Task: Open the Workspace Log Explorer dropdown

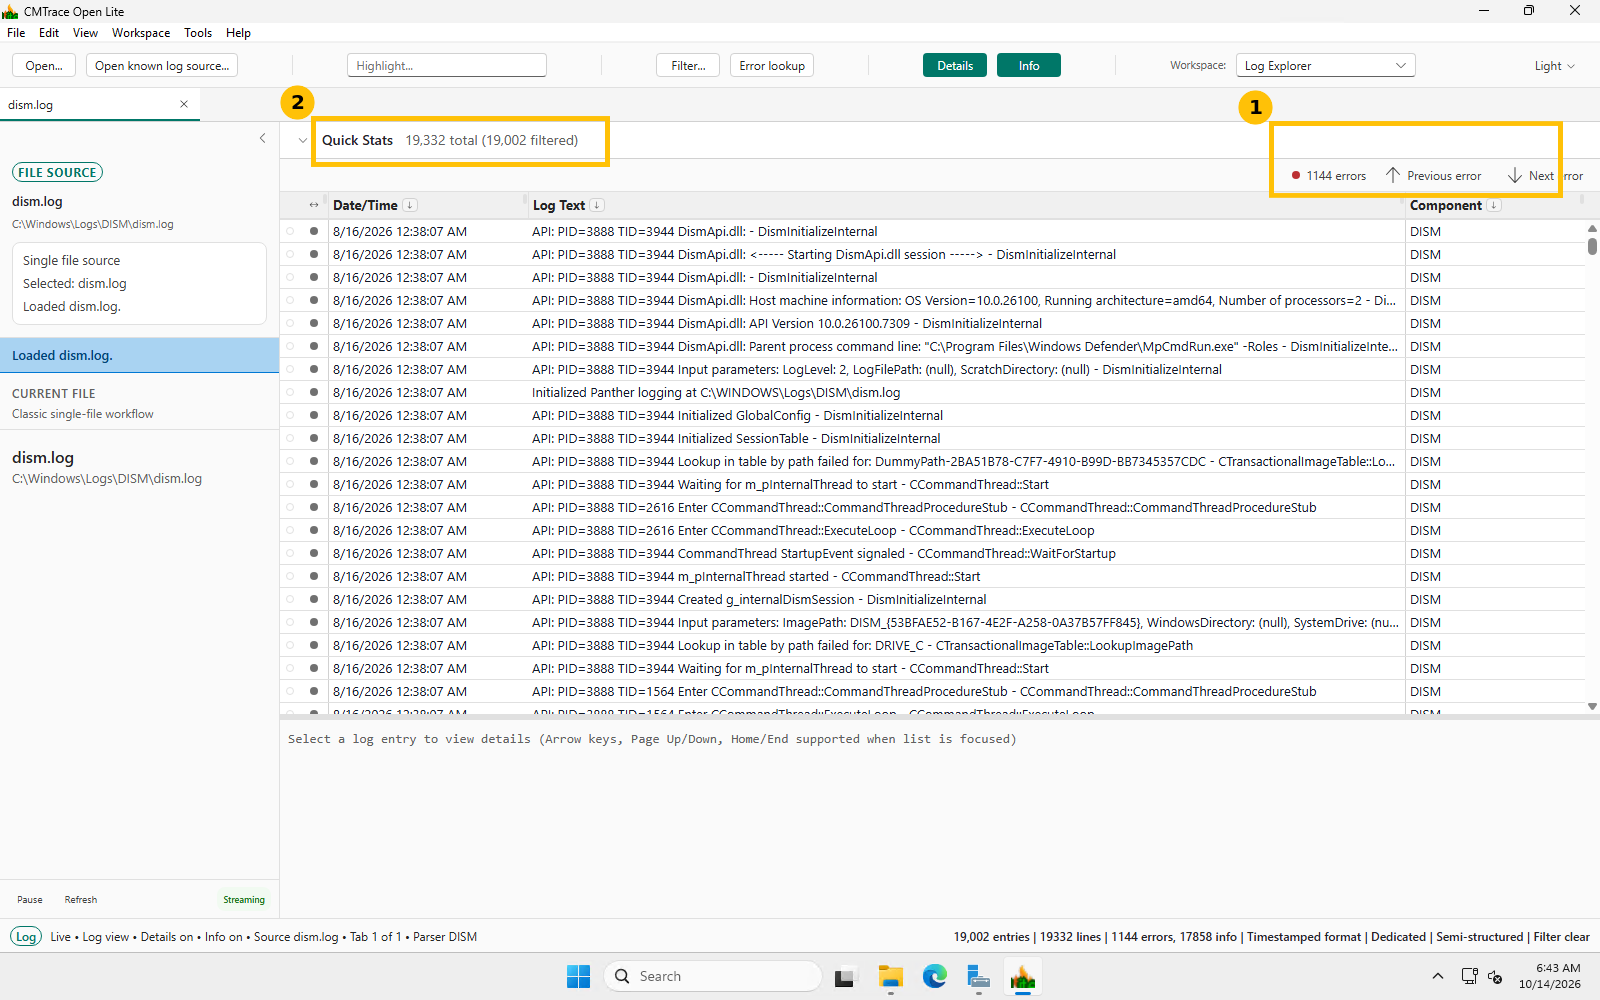Action: (x=1326, y=66)
